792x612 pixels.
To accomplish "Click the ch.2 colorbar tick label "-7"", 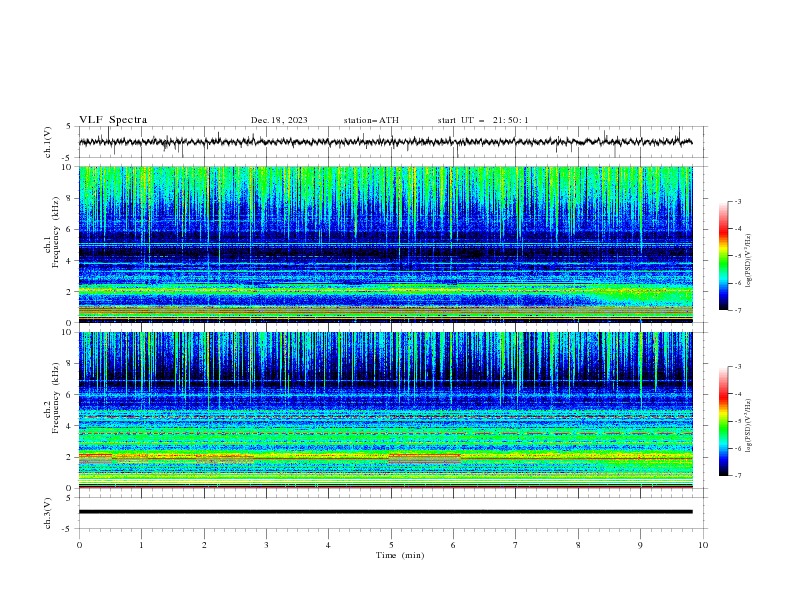I will pyautogui.click(x=738, y=476).
